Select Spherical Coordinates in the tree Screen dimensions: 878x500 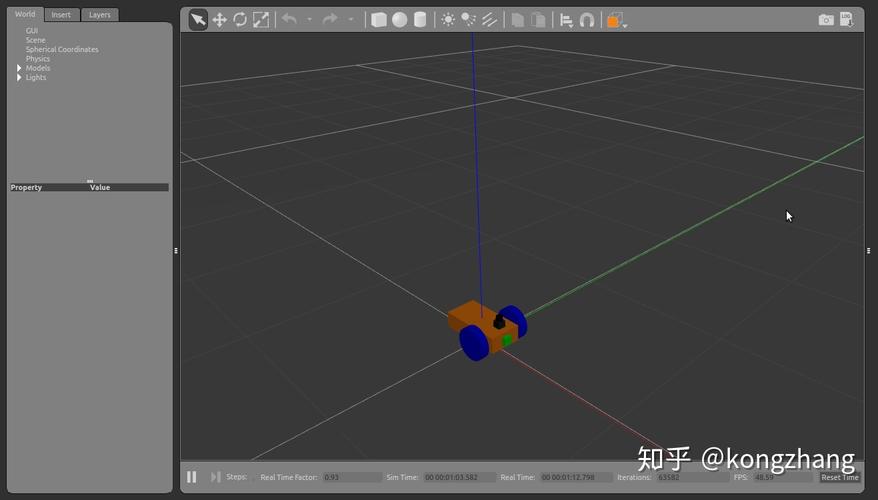(x=62, y=49)
